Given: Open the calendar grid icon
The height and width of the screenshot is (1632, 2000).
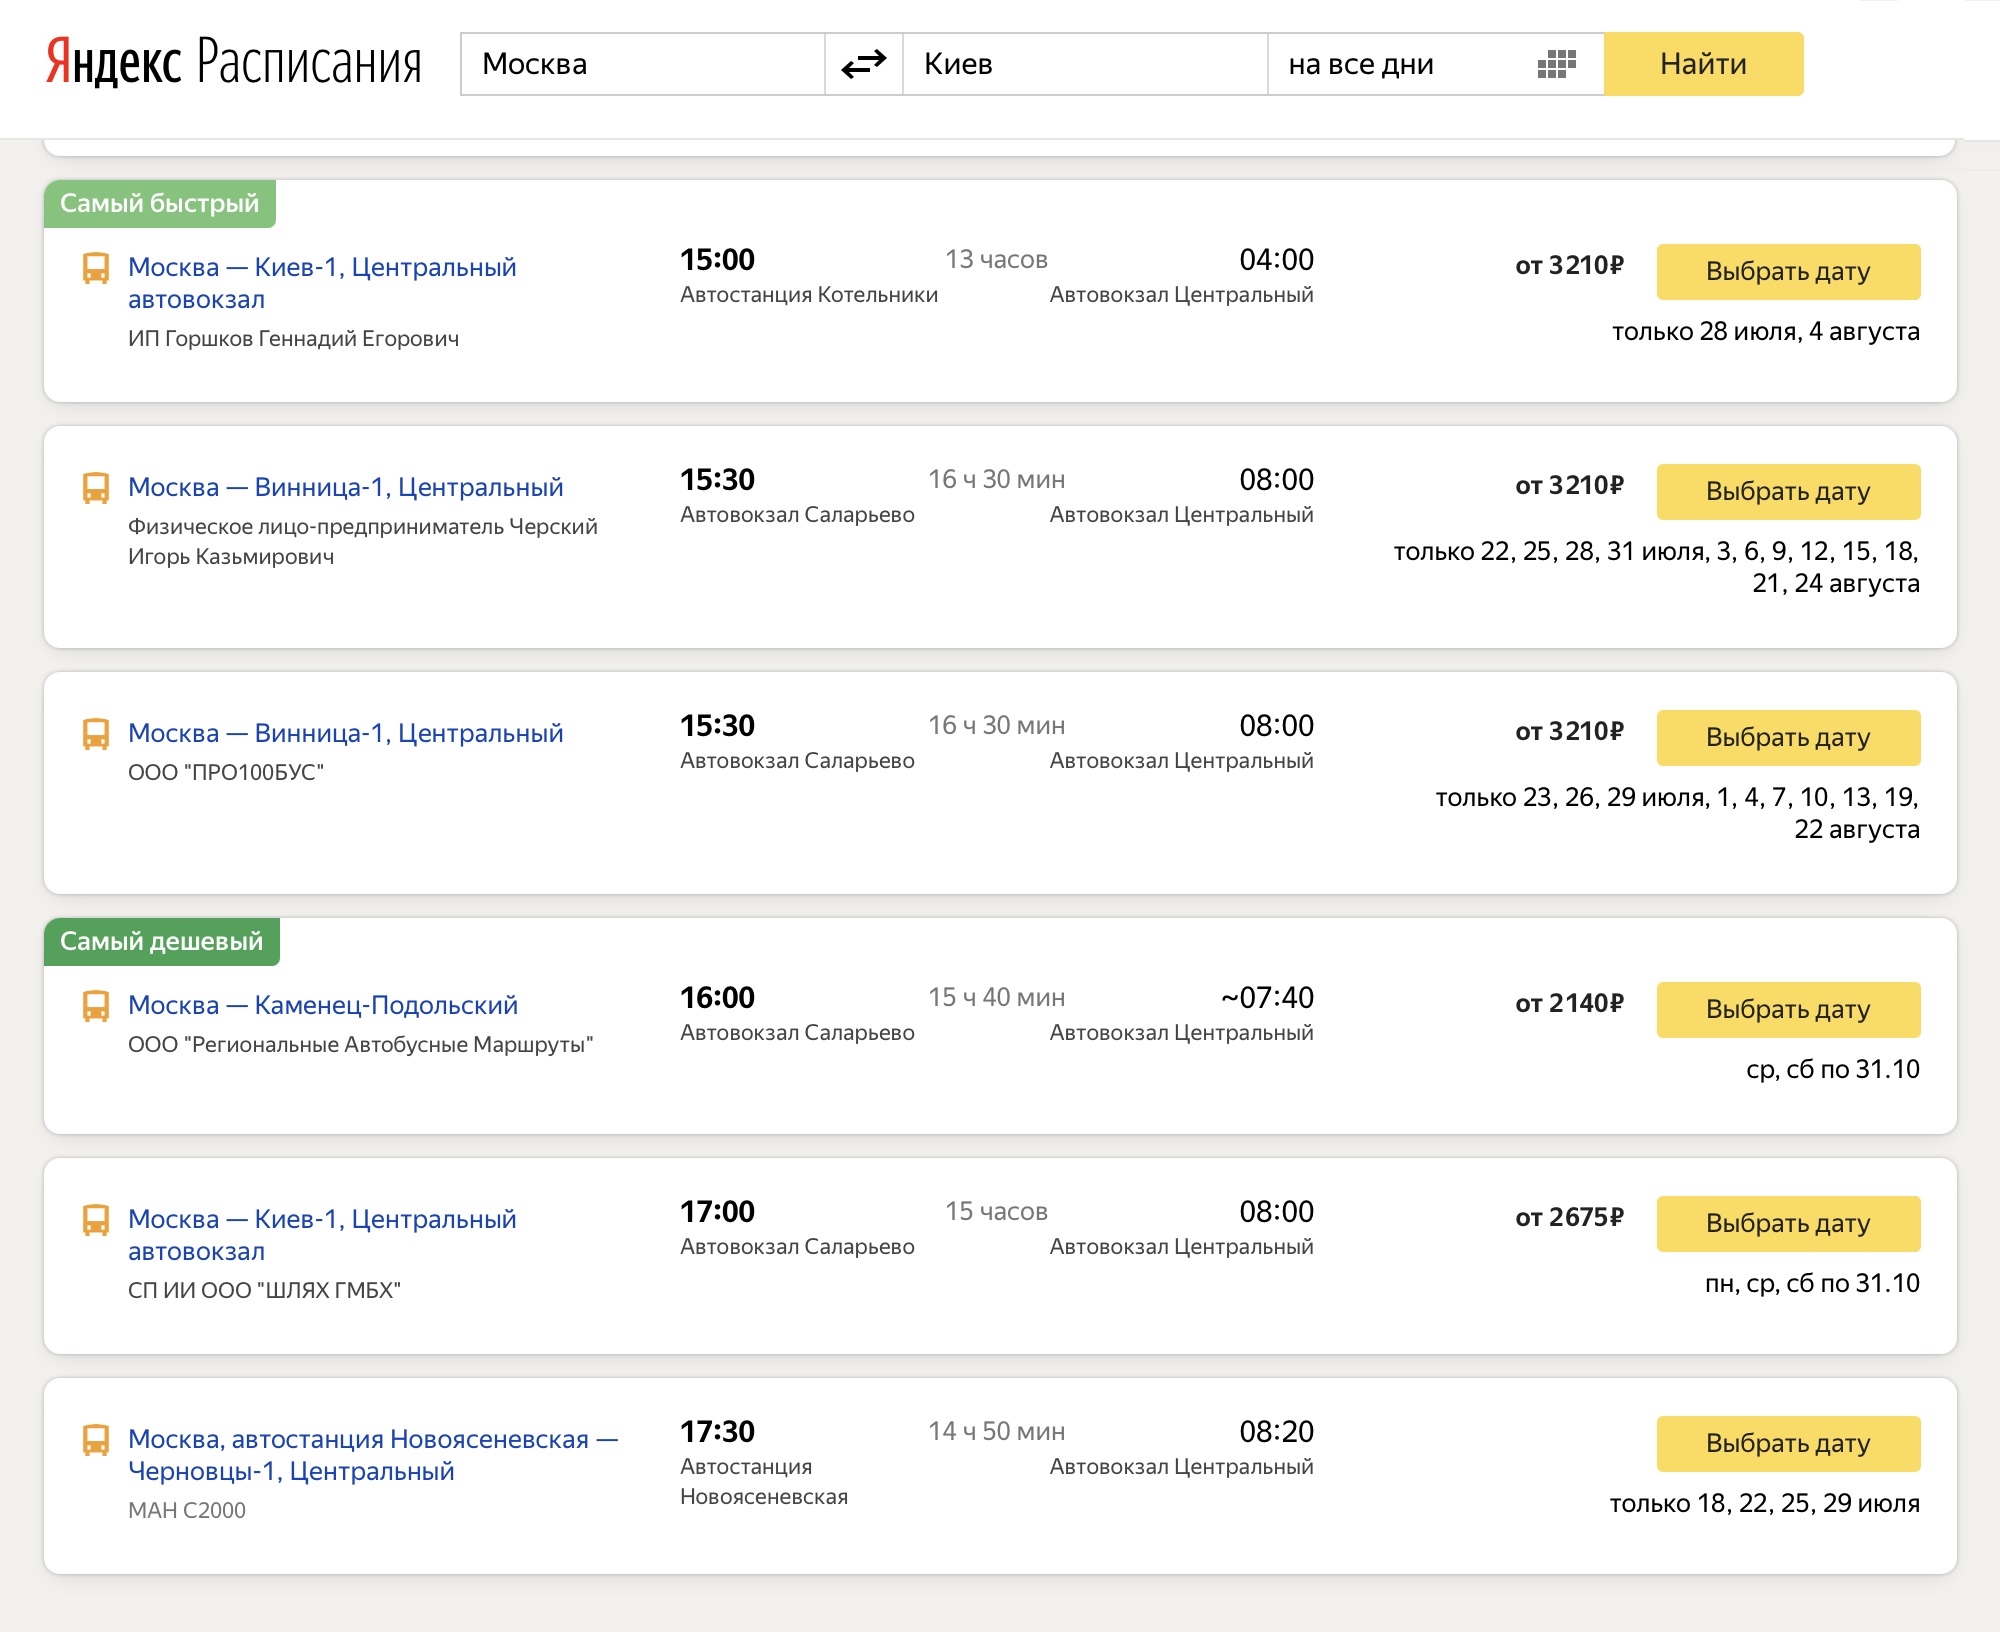Looking at the screenshot, I should (x=1556, y=64).
